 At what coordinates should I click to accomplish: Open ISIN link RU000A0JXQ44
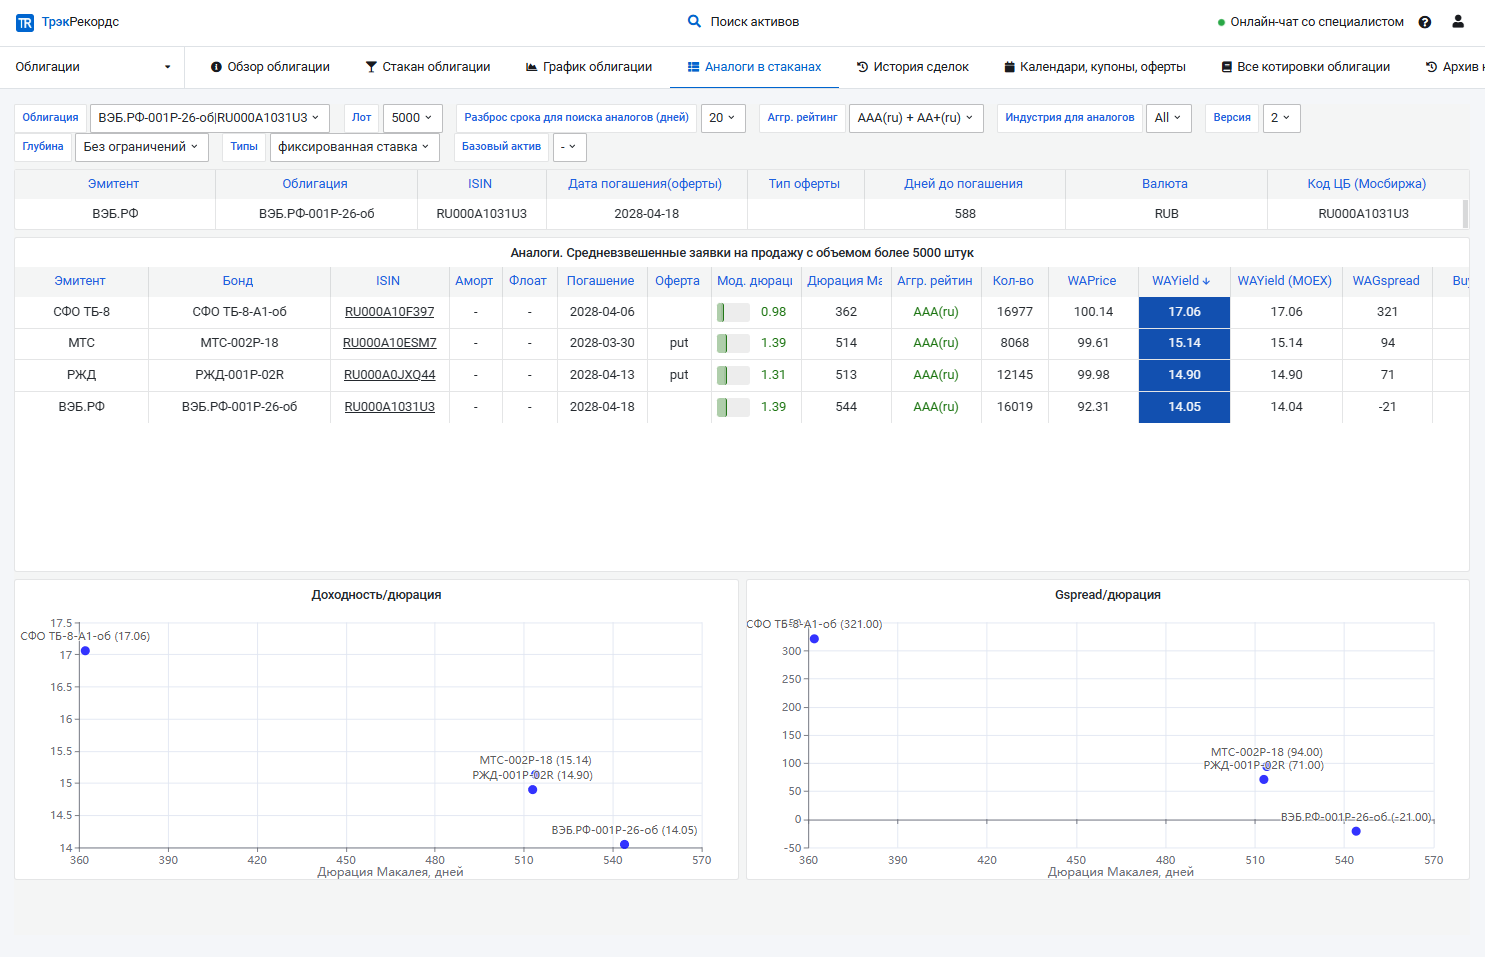389,375
